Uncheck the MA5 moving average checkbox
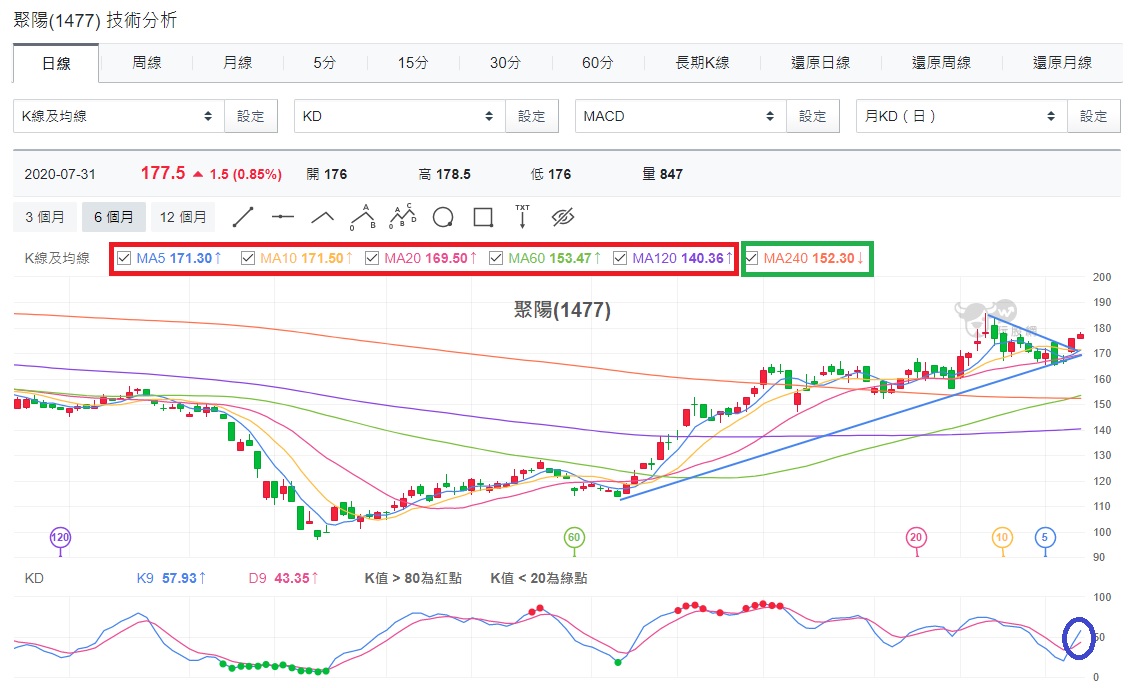The height and width of the screenshot is (688, 1129). [124, 258]
